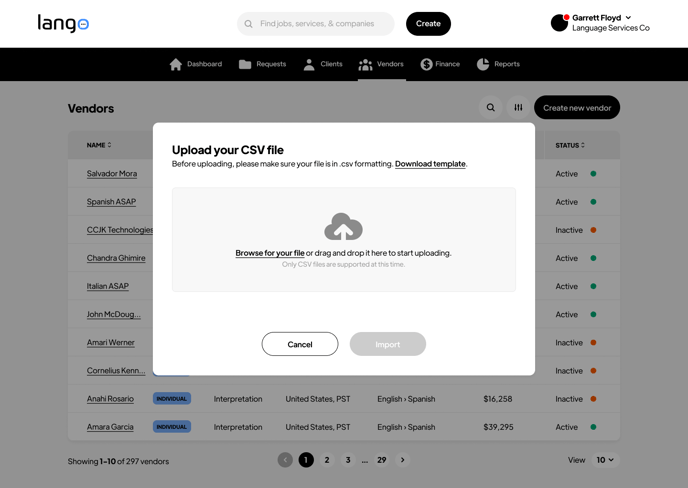Open the Finance tab

tap(440, 64)
